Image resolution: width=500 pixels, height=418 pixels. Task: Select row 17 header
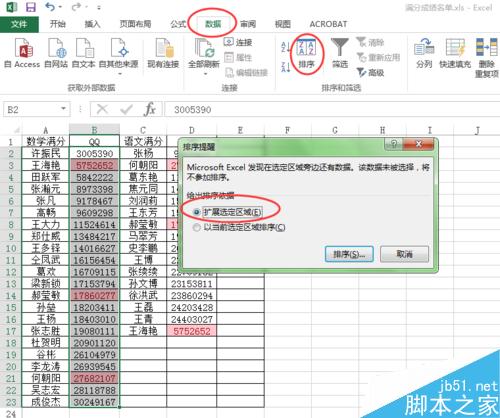11,331
